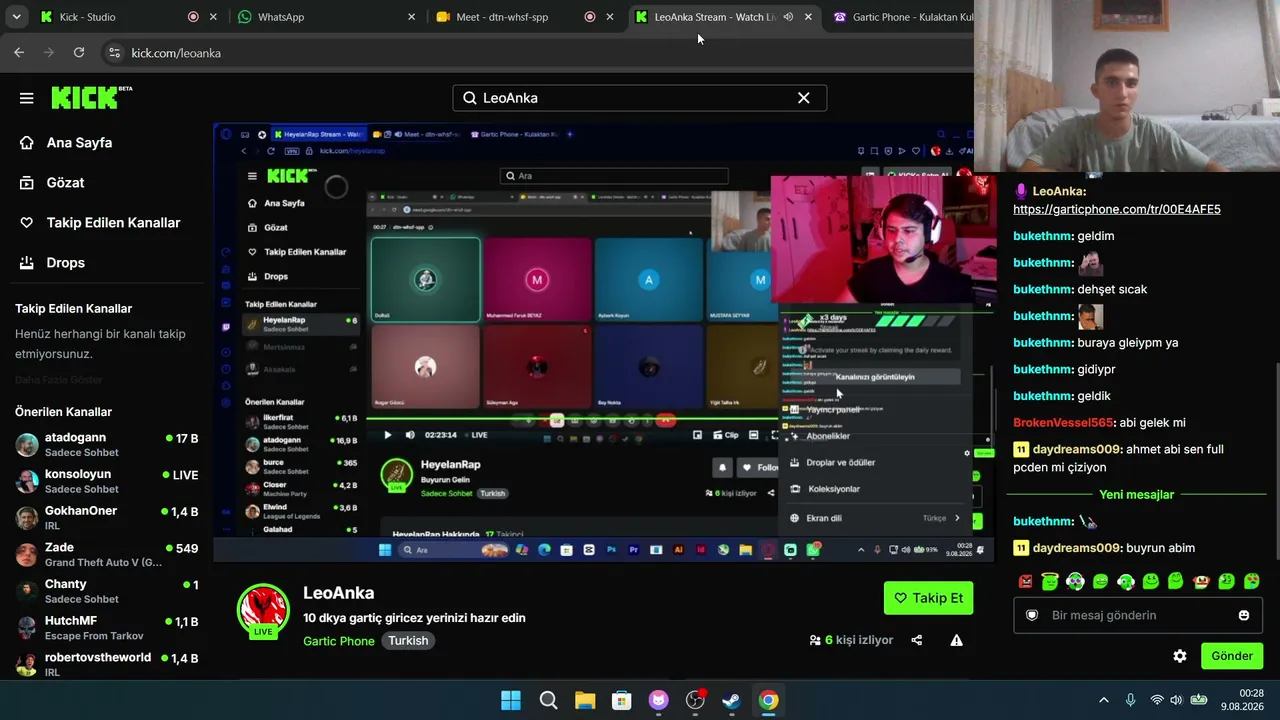Clear the LeoAnka search text
Viewport: 1280px width, 720px height.
[x=803, y=98]
